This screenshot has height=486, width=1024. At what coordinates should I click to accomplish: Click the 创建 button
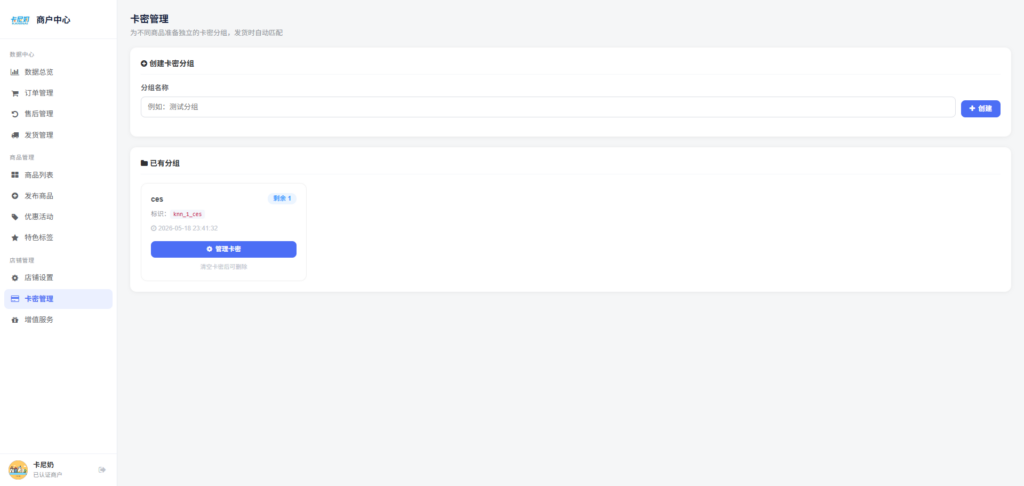pos(980,108)
